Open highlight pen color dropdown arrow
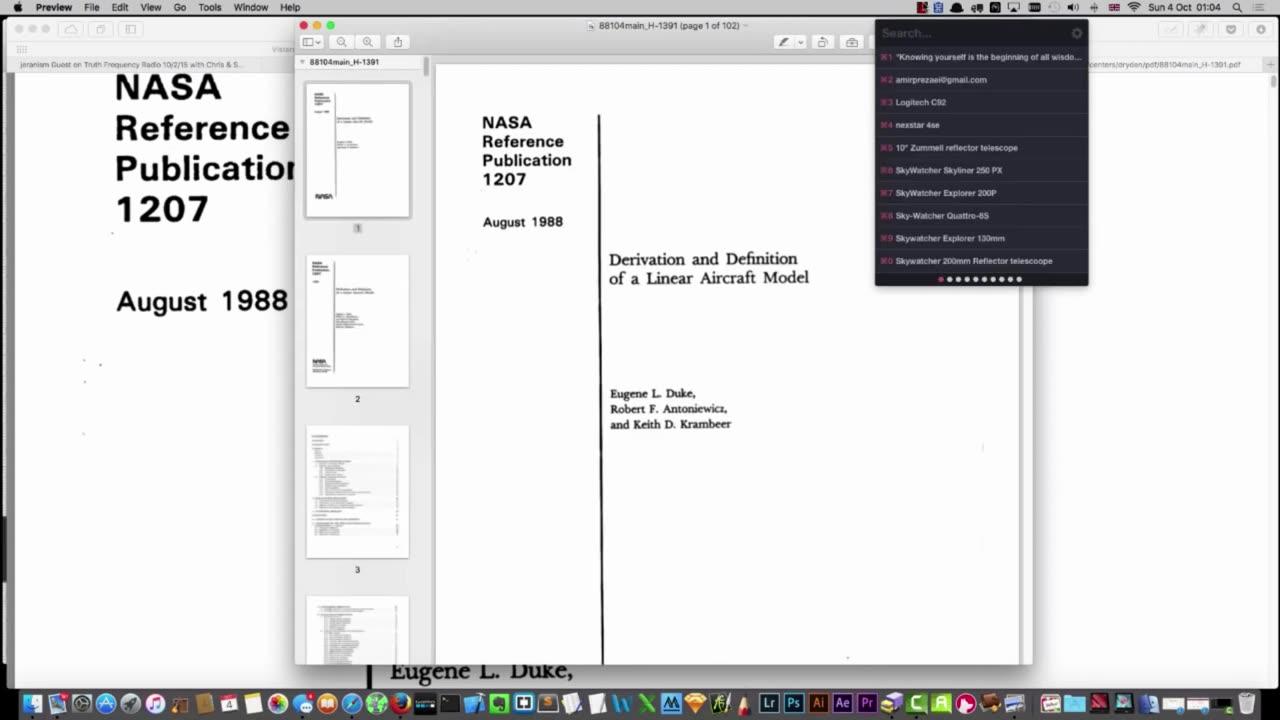 coord(800,42)
